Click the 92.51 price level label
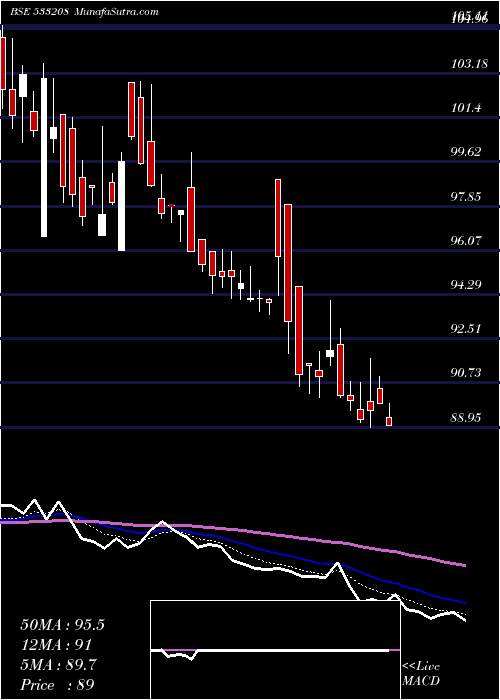The width and height of the screenshot is (500, 700). 467,329
